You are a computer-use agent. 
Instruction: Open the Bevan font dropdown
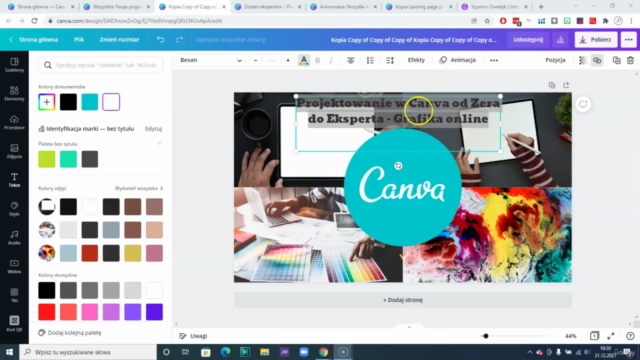(211, 60)
